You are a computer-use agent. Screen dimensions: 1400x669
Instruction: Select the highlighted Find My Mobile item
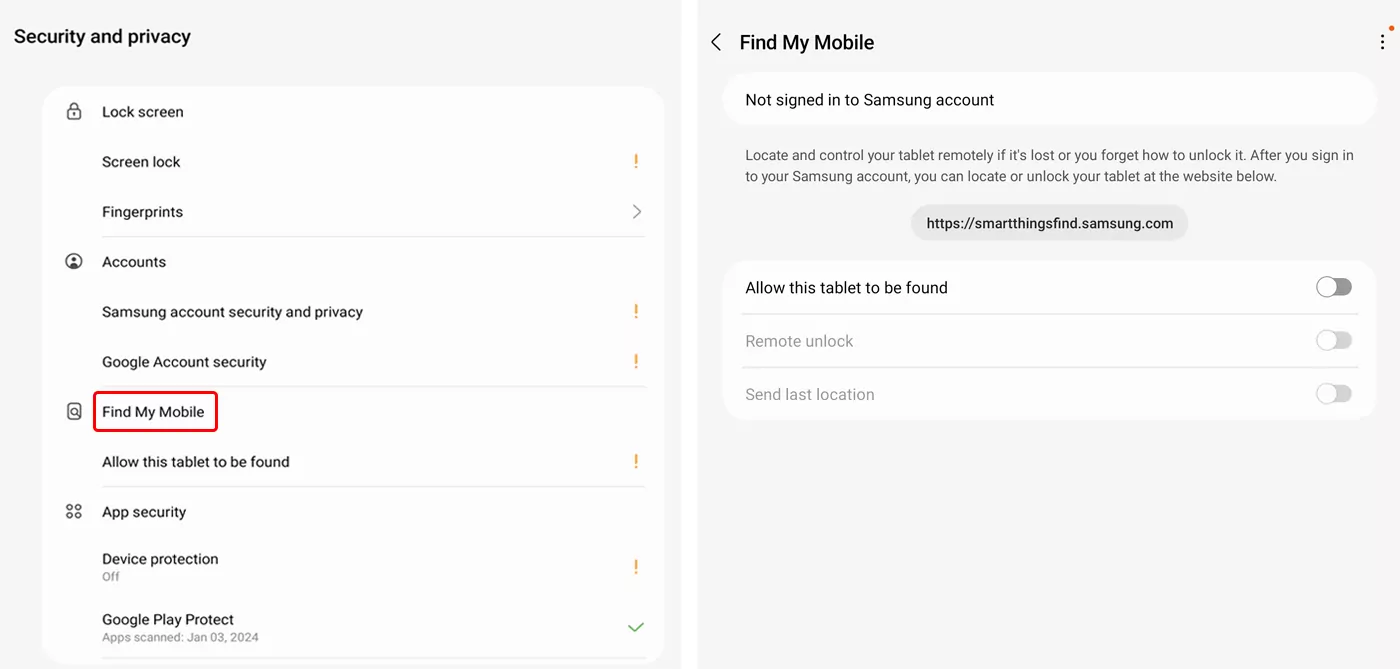click(155, 411)
